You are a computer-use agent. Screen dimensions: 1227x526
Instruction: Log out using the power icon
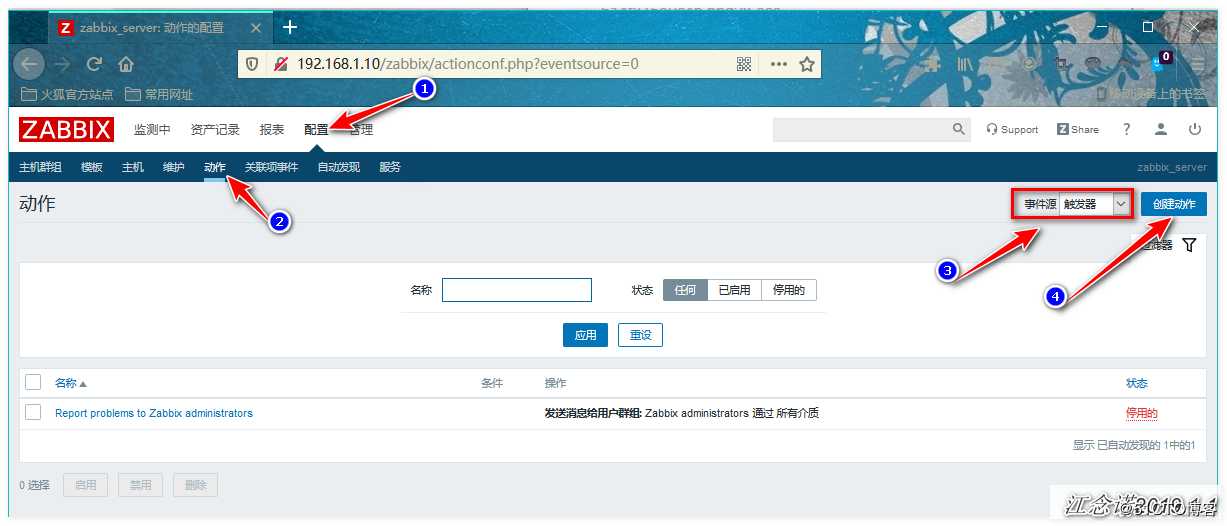click(1195, 129)
